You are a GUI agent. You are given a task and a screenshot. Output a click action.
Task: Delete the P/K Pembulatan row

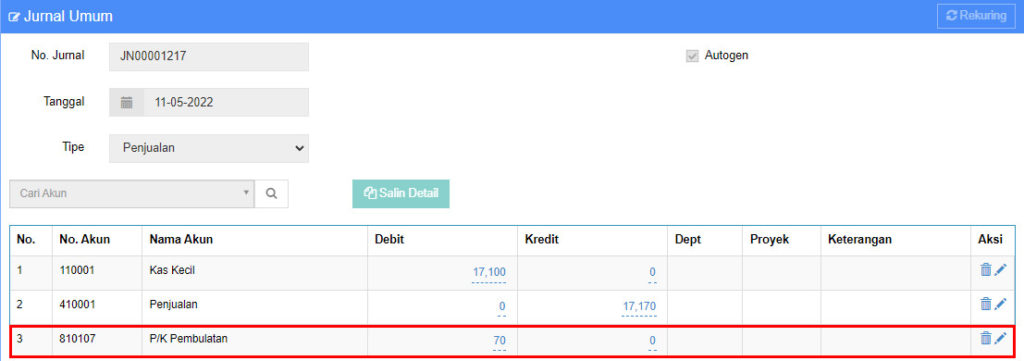(985, 337)
